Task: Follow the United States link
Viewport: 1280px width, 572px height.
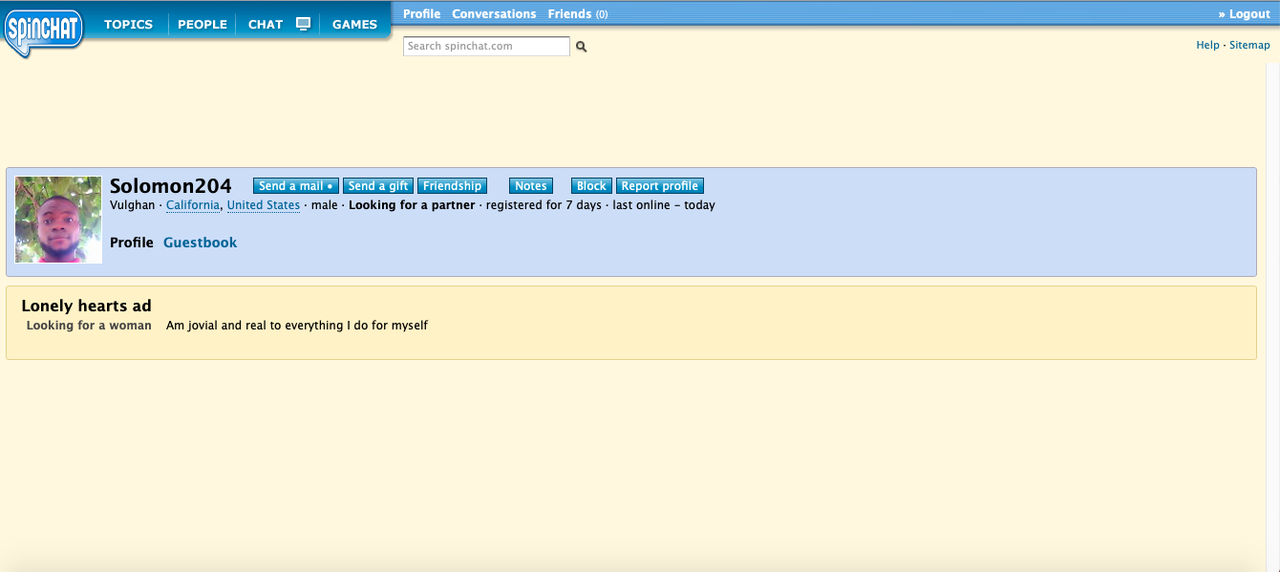Action: (x=263, y=205)
